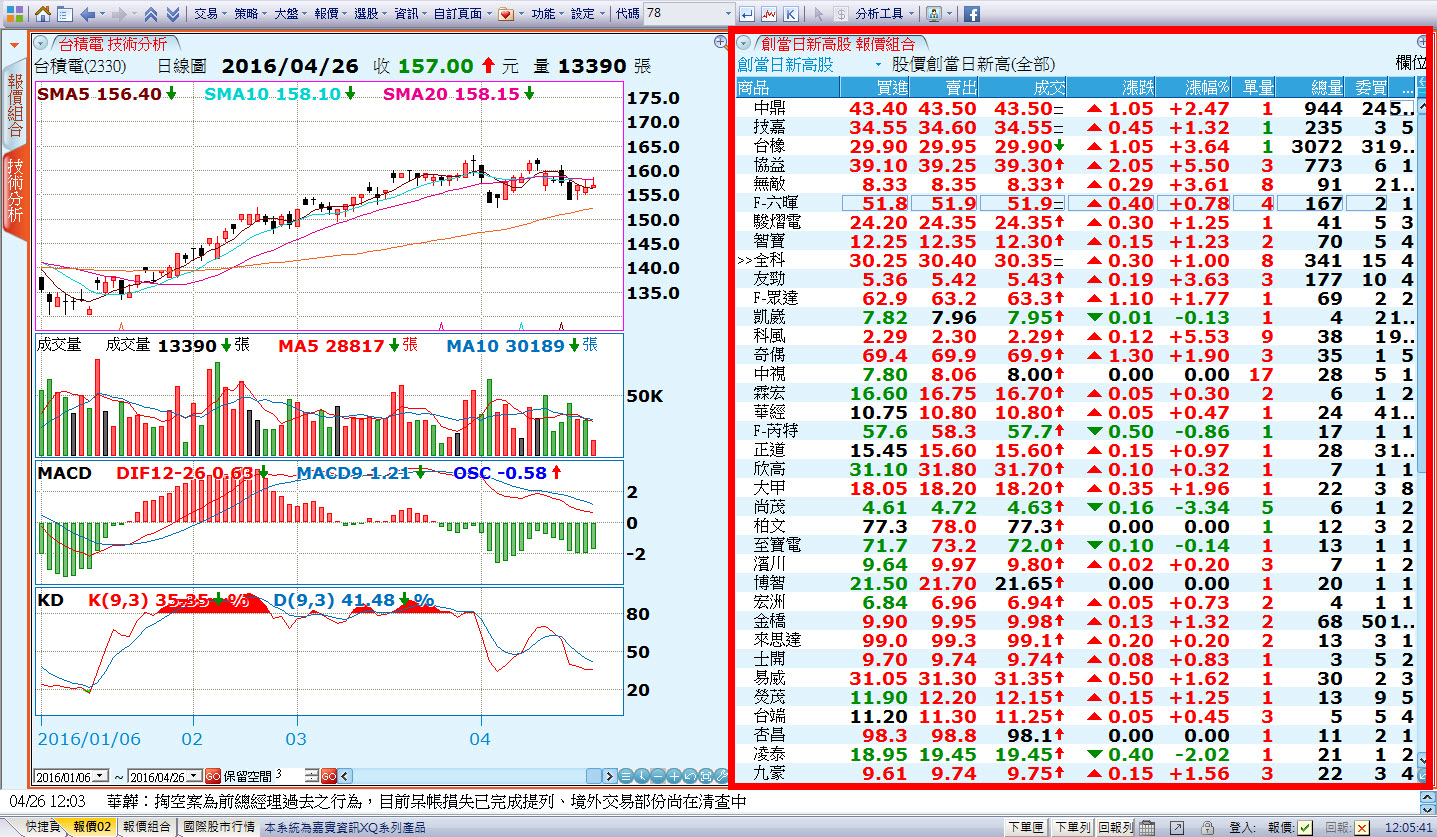Click the favorites heart folder icon

point(505,14)
